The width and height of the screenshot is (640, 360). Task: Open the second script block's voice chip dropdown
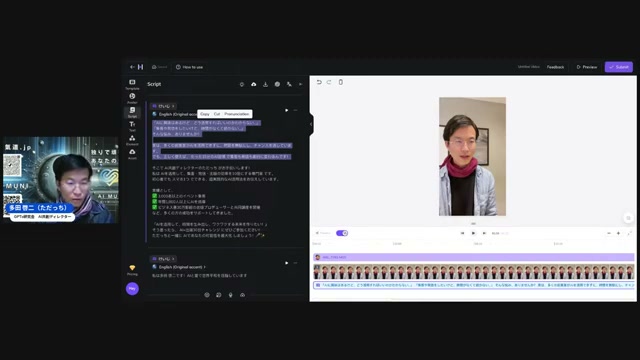click(164, 259)
